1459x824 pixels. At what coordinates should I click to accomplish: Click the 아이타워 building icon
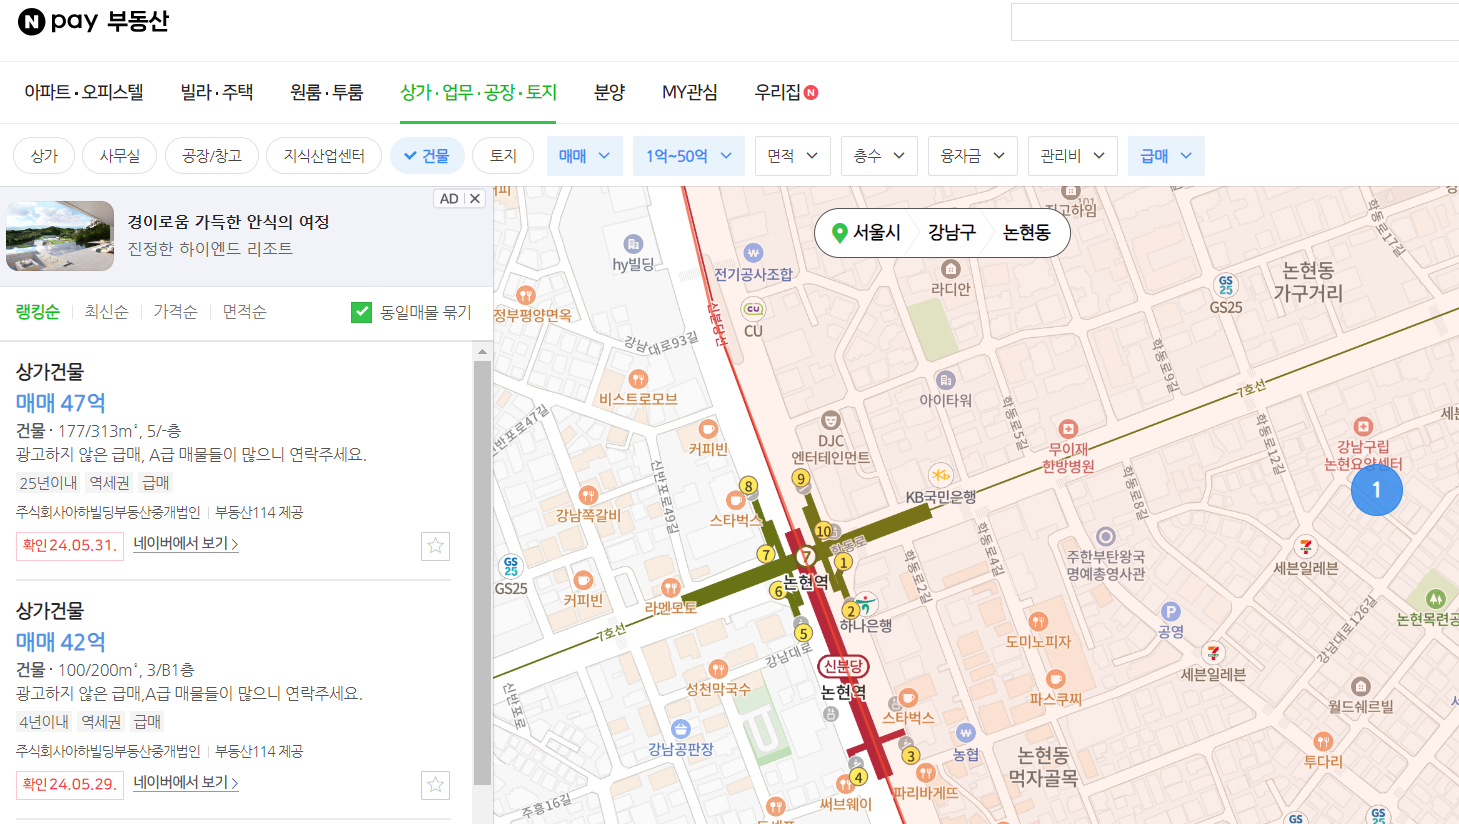click(x=945, y=380)
